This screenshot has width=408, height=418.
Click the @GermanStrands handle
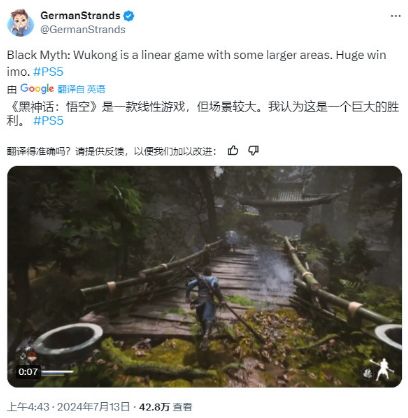tap(83, 29)
